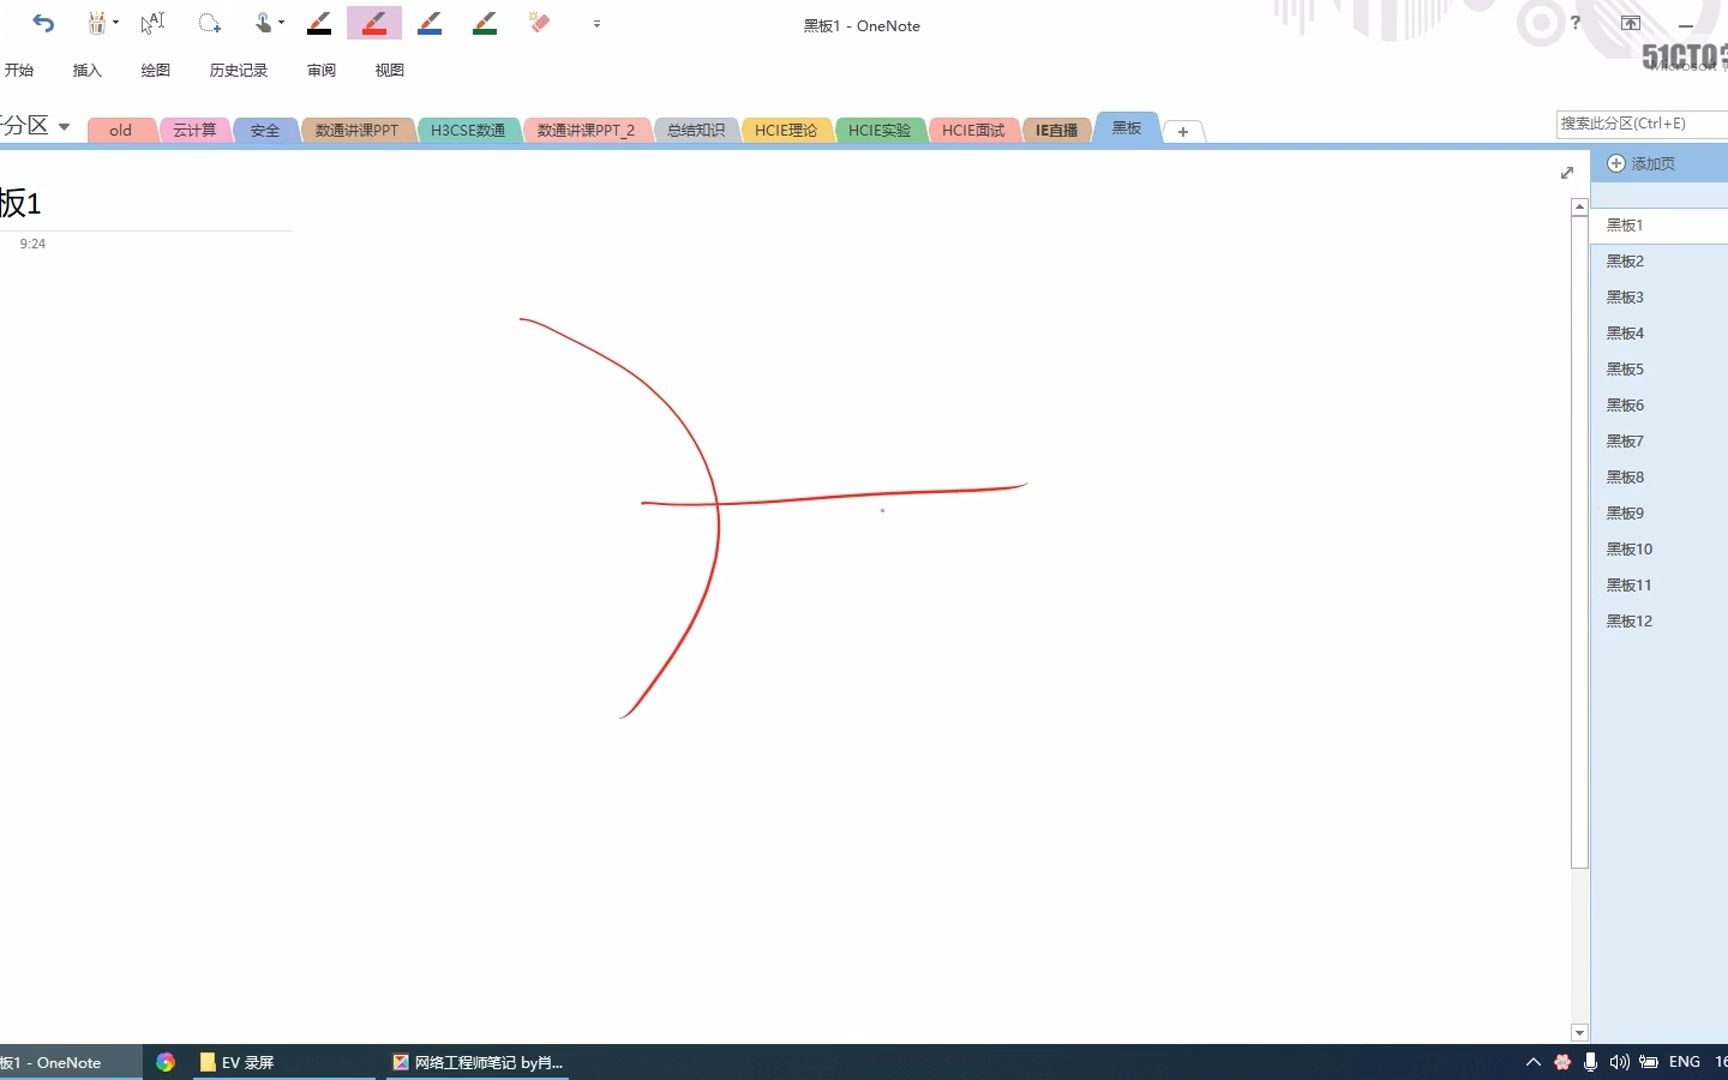
Task: Select the blue pen
Action: (x=430, y=23)
